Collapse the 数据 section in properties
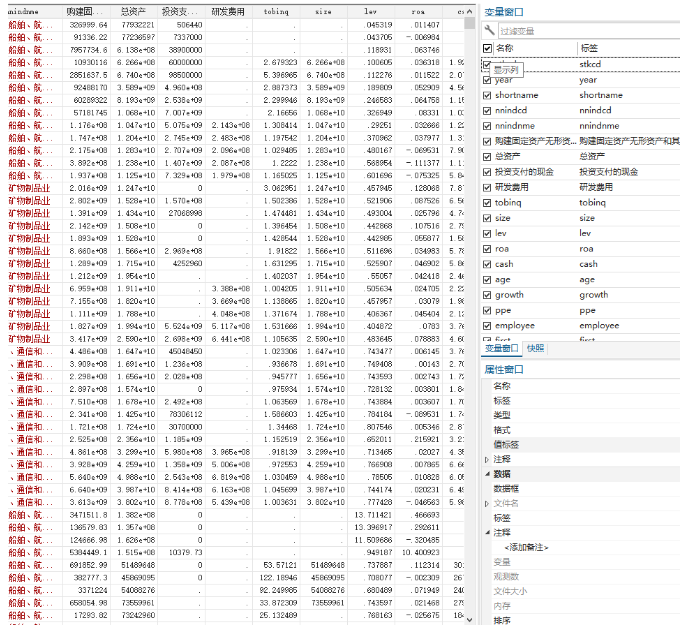 pos(487,474)
